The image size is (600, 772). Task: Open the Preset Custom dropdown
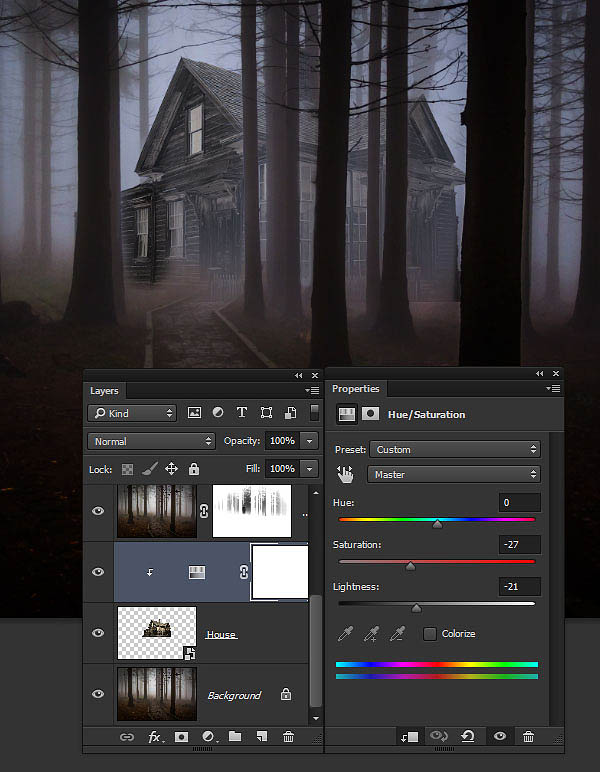coord(455,450)
